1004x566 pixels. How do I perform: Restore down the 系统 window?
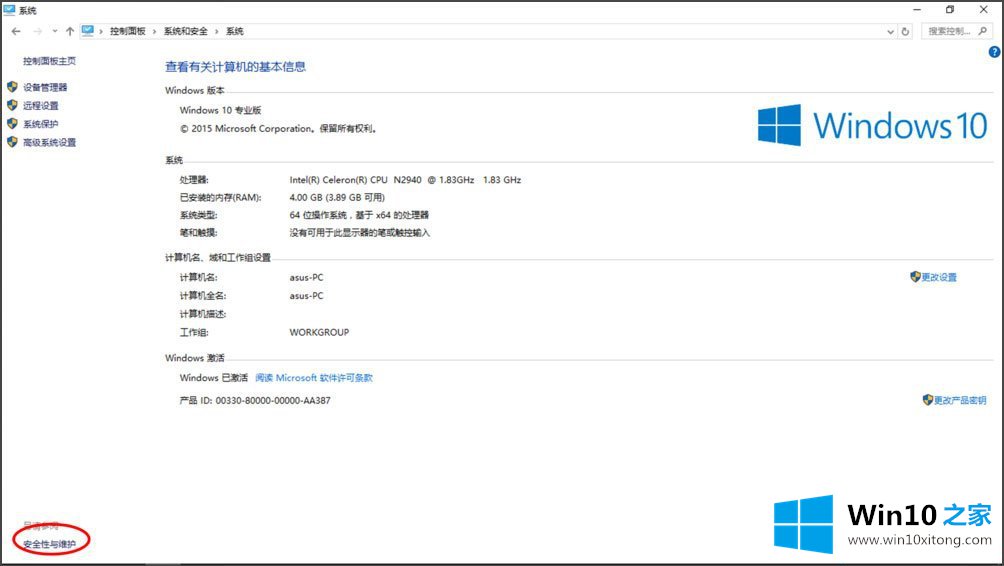point(950,10)
